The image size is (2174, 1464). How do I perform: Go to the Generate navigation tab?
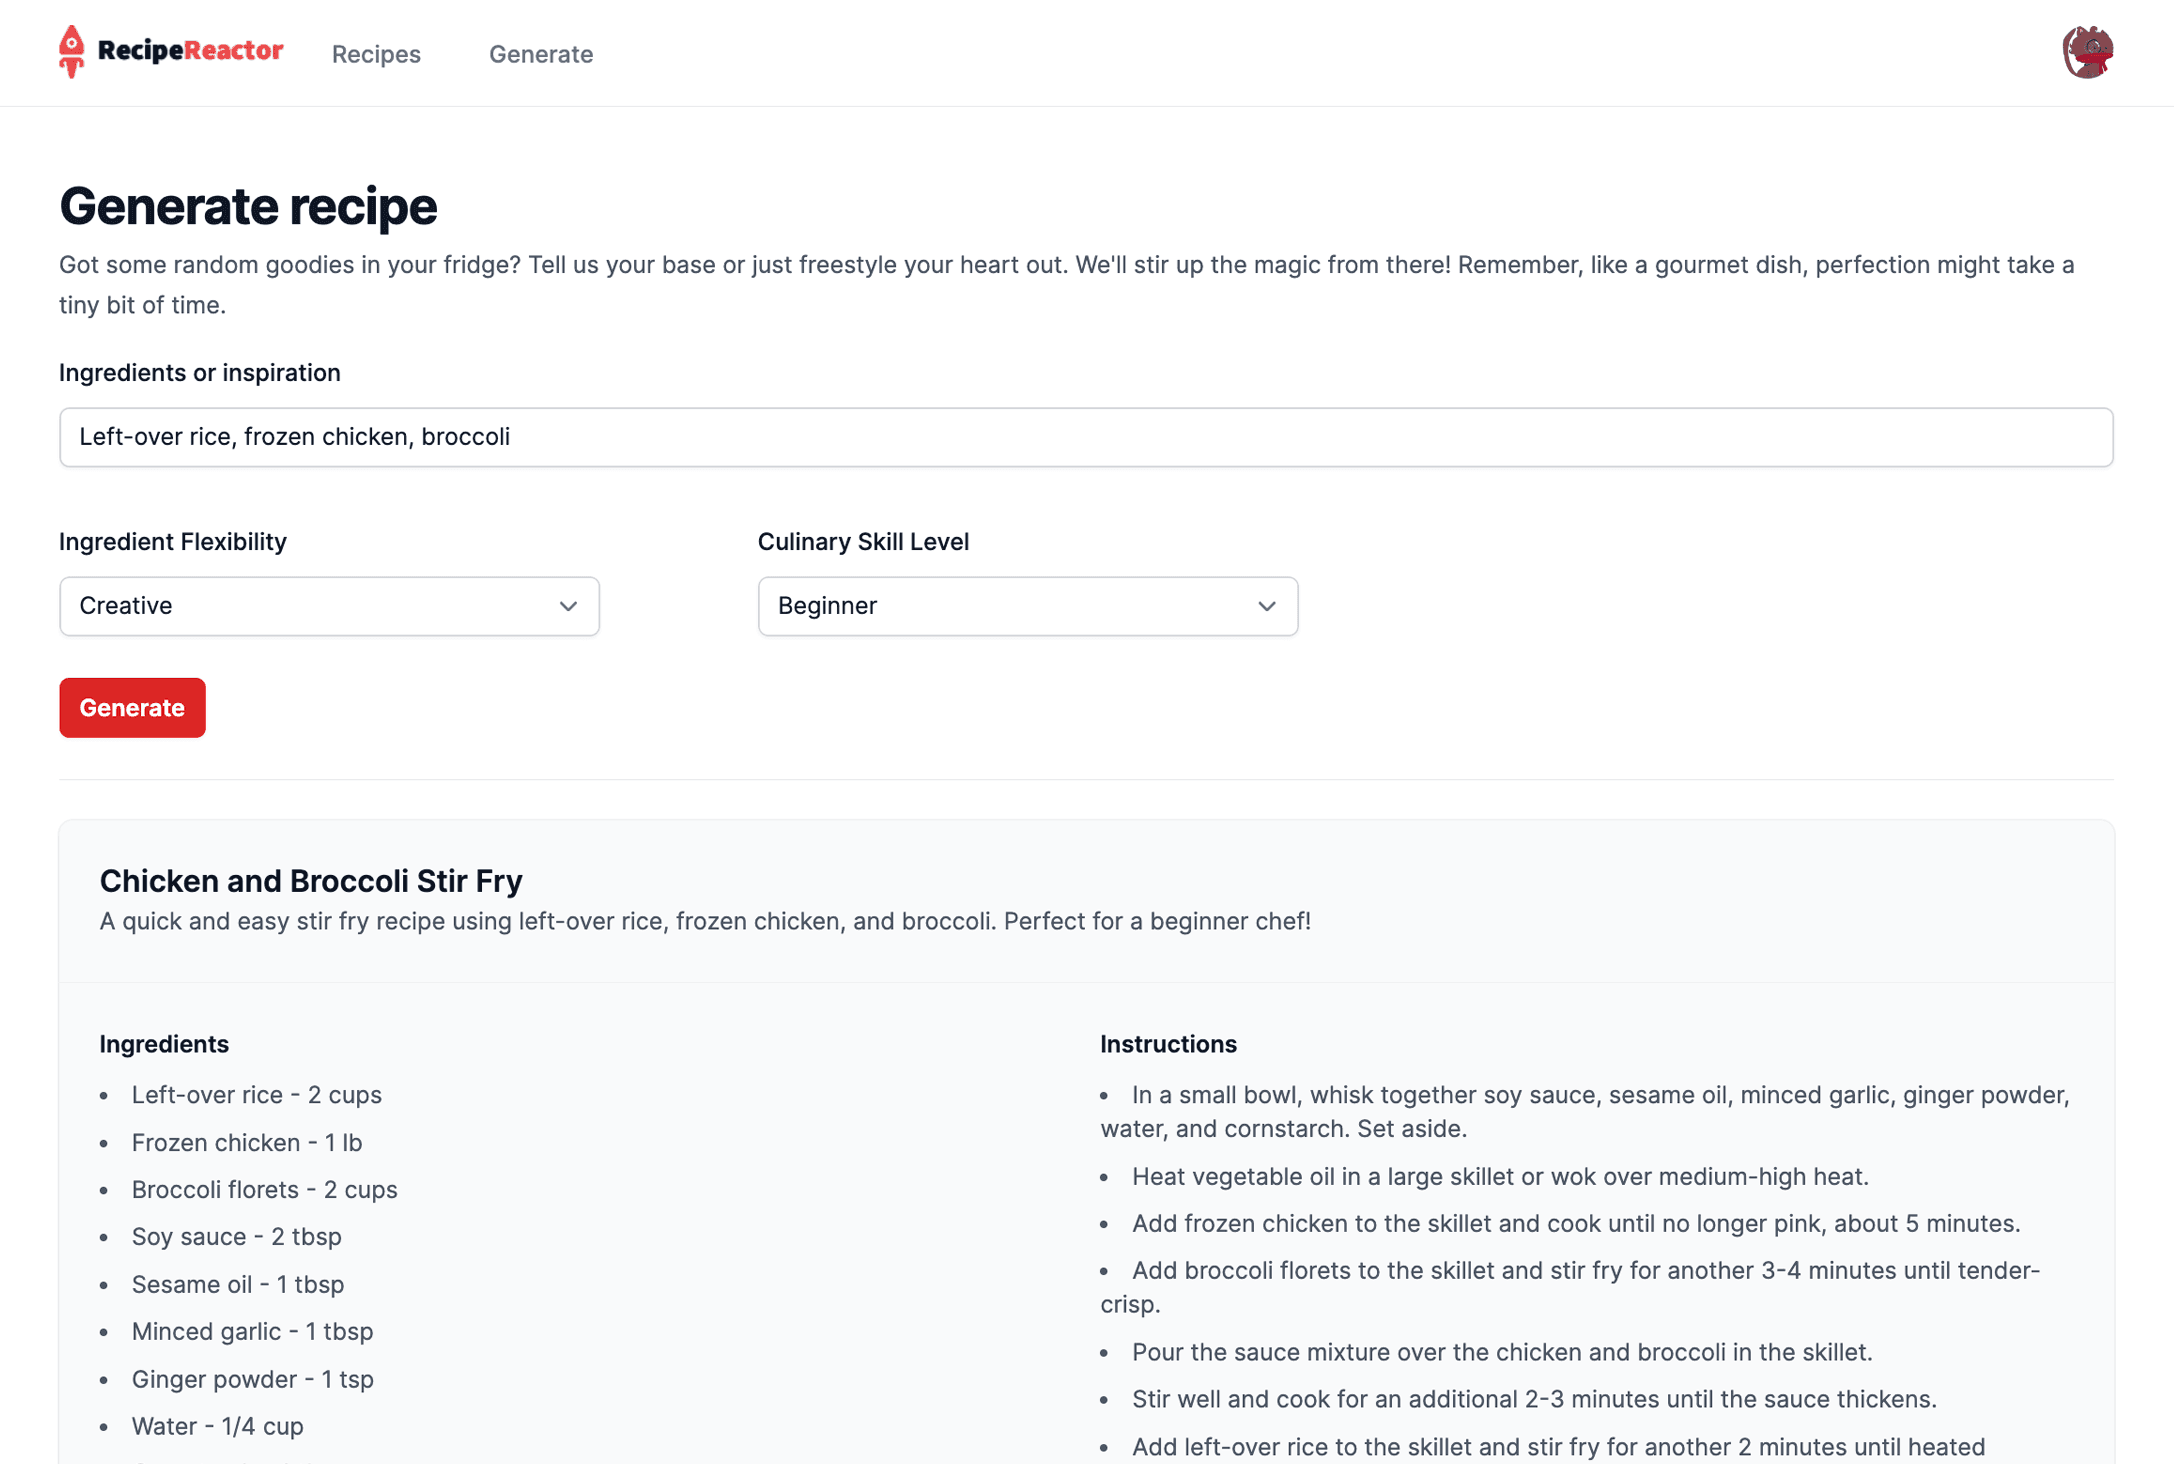[540, 54]
